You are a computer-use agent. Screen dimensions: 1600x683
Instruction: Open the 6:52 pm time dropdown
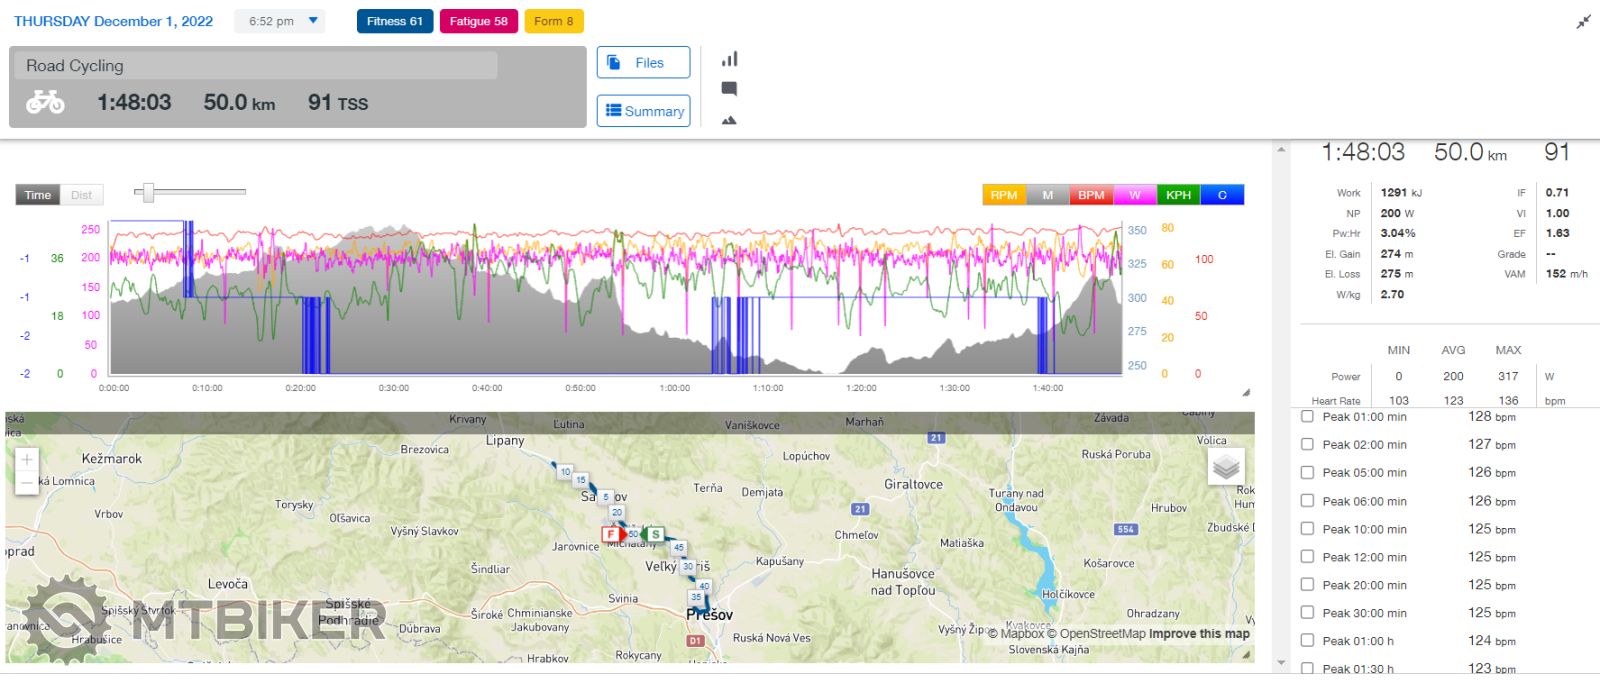(280, 21)
